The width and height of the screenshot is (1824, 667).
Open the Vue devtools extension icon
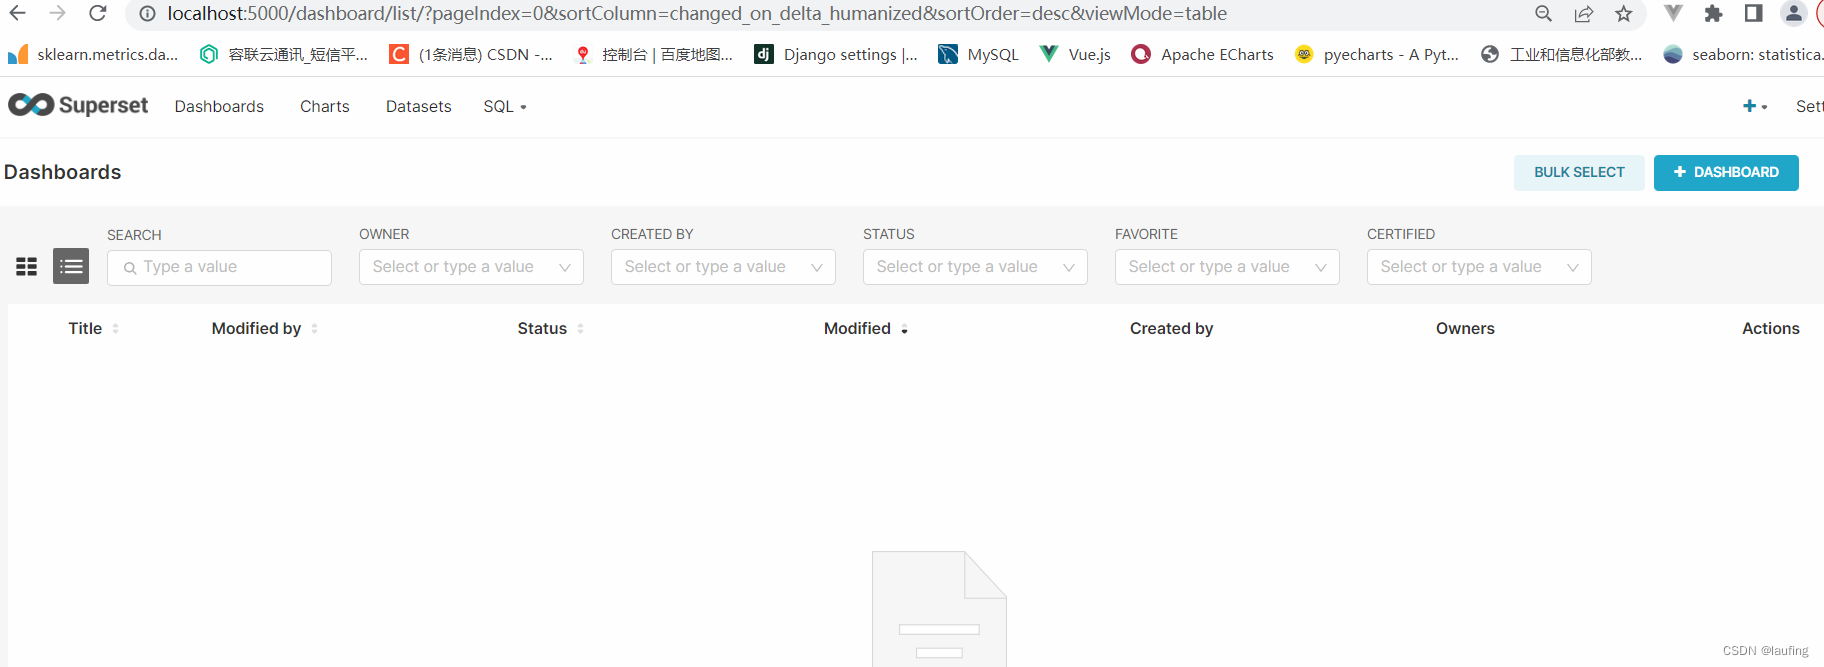[x=1673, y=13]
